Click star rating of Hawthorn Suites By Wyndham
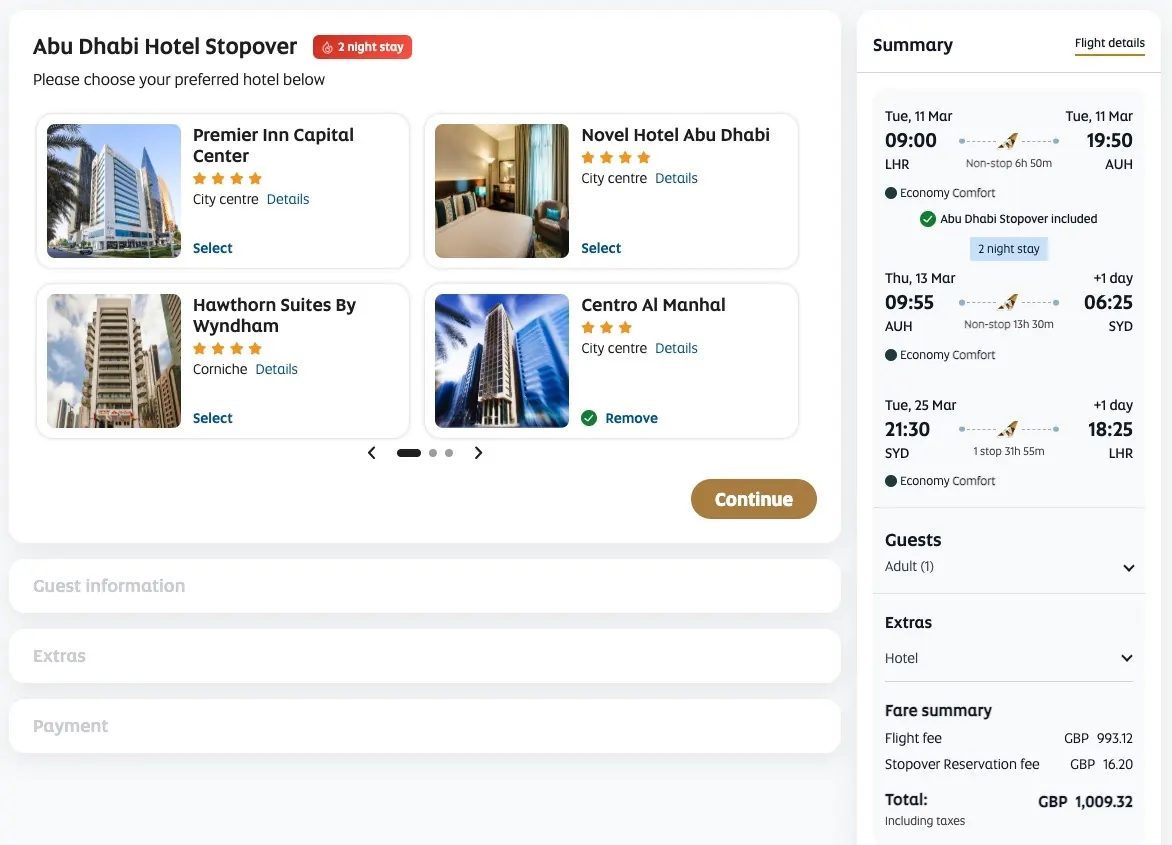The height and width of the screenshot is (845, 1172). pyautogui.click(x=227, y=348)
